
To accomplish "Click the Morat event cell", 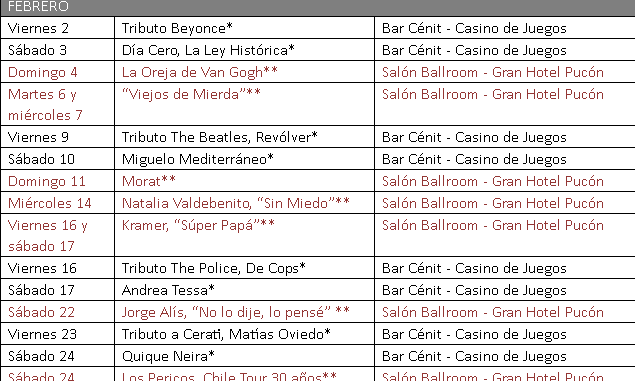I will [245, 181].
